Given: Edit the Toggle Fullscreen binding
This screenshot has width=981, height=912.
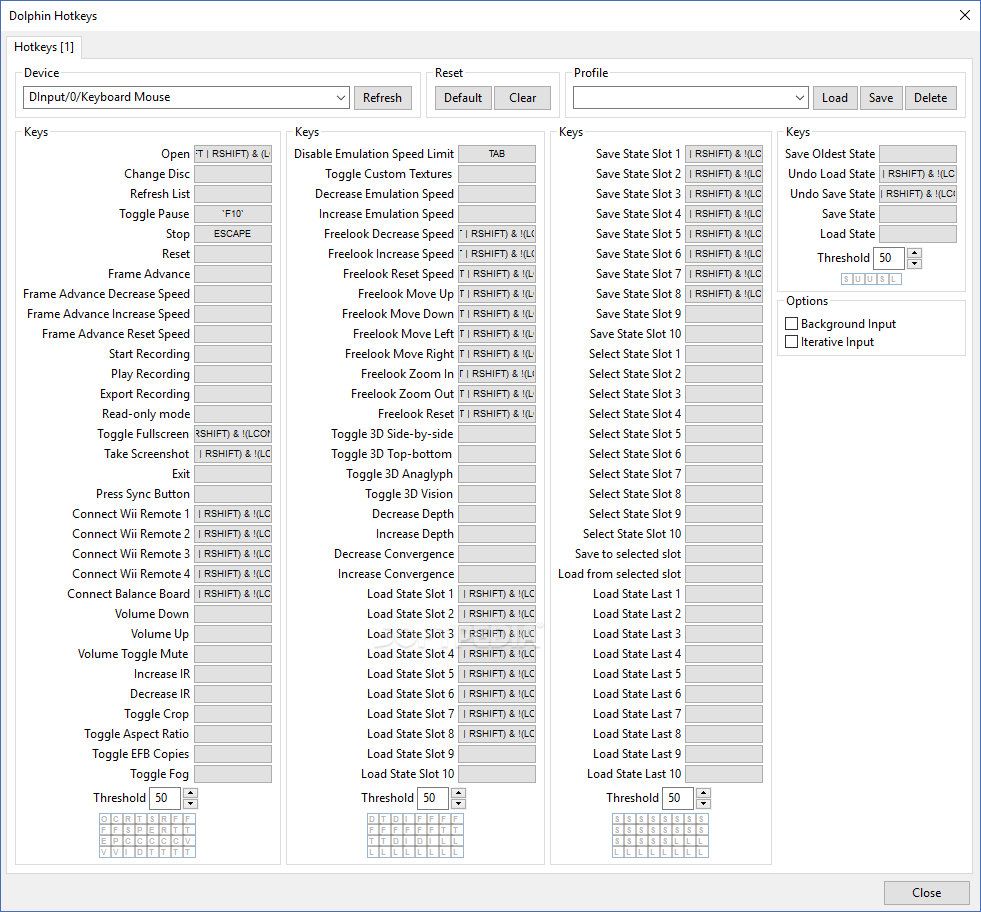Looking at the screenshot, I should (x=233, y=434).
